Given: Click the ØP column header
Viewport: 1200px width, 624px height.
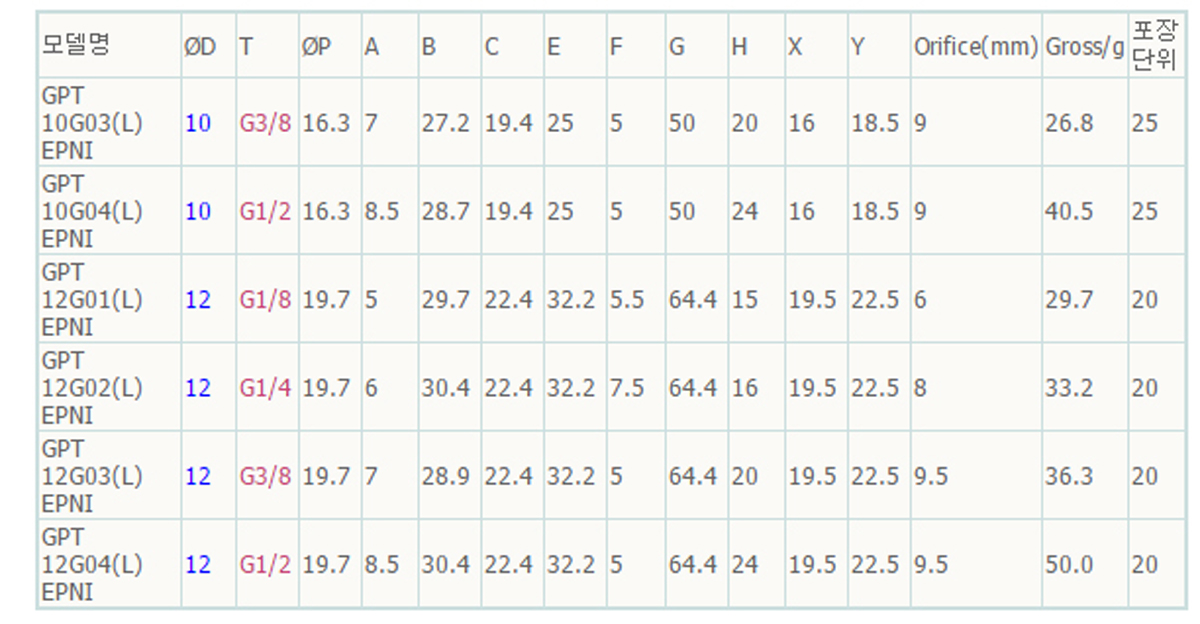Looking at the screenshot, I should [x=316, y=46].
